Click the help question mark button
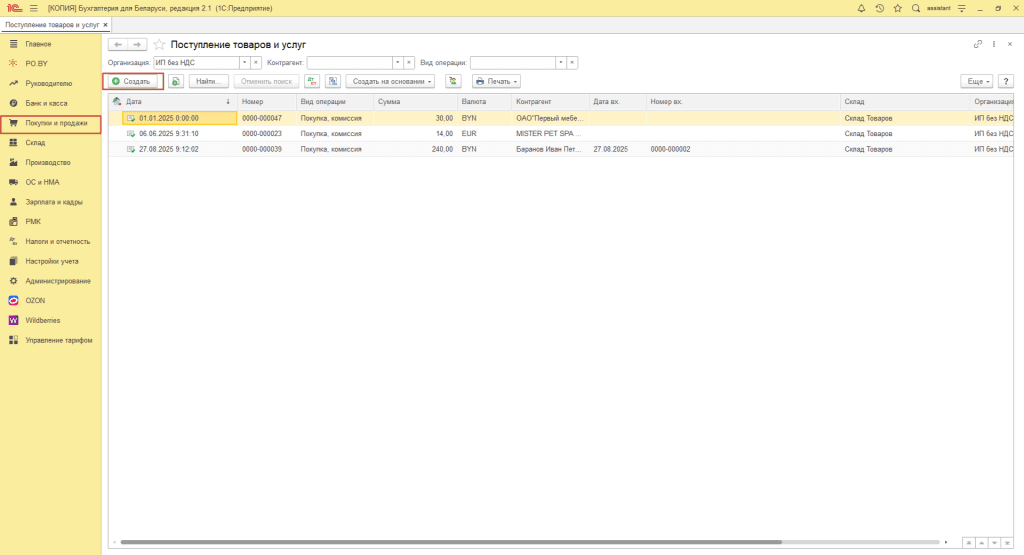Image resolution: width=1024 pixels, height=555 pixels. point(1005,81)
